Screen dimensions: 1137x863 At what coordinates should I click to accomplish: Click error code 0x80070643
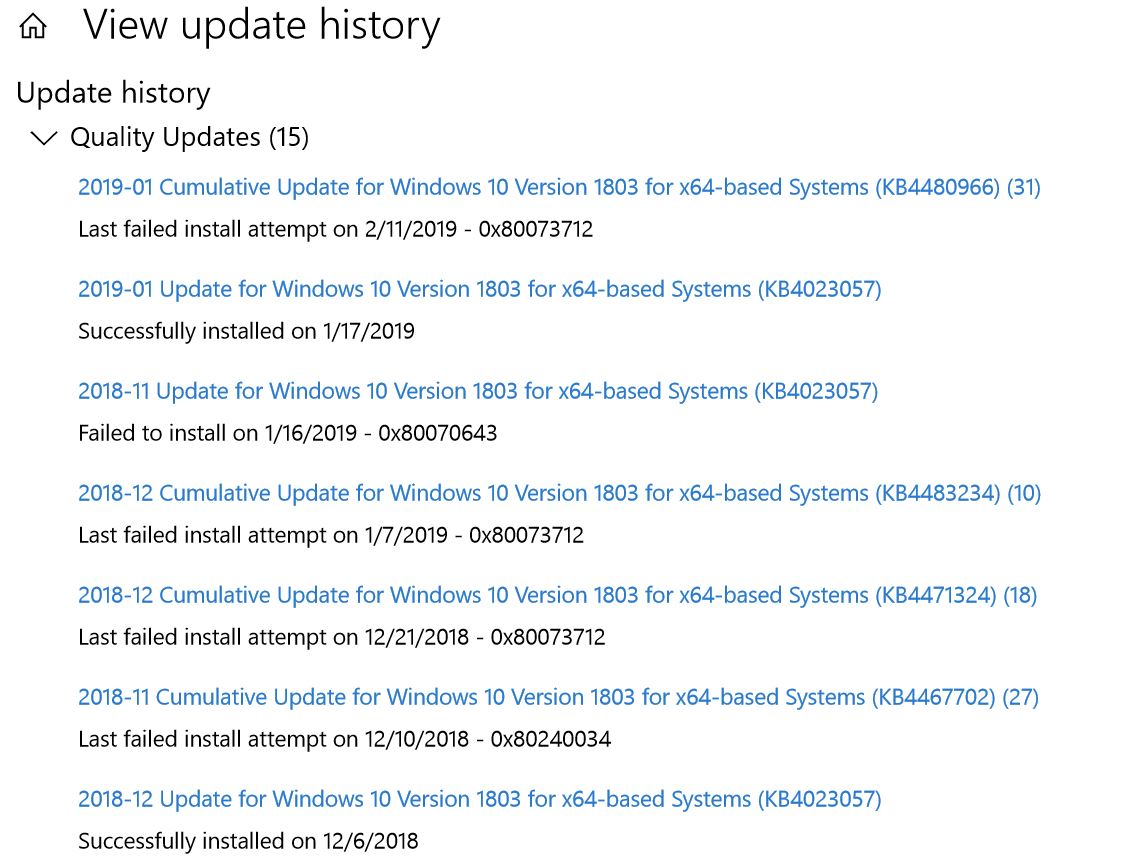pos(437,433)
